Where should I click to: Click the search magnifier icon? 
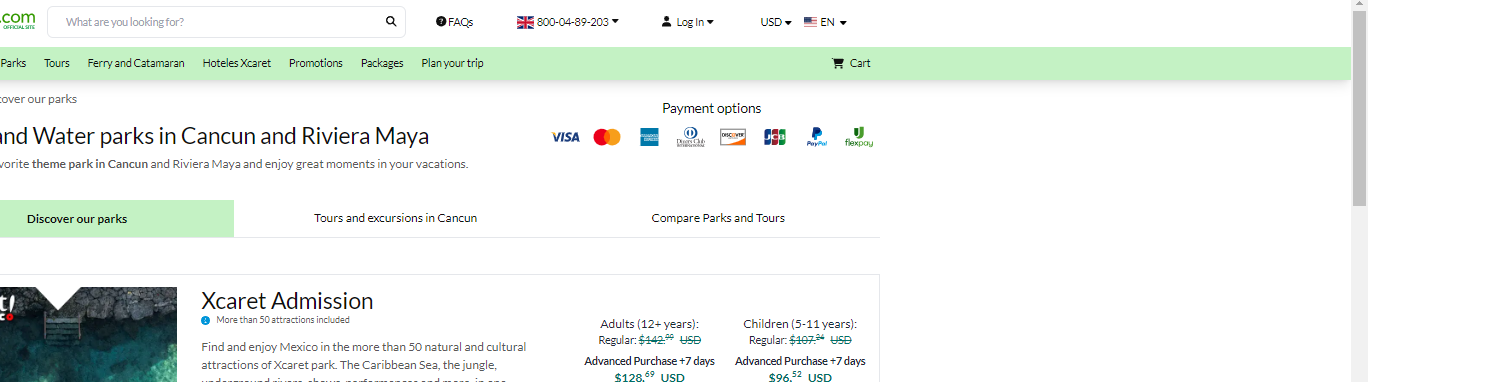coord(391,22)
